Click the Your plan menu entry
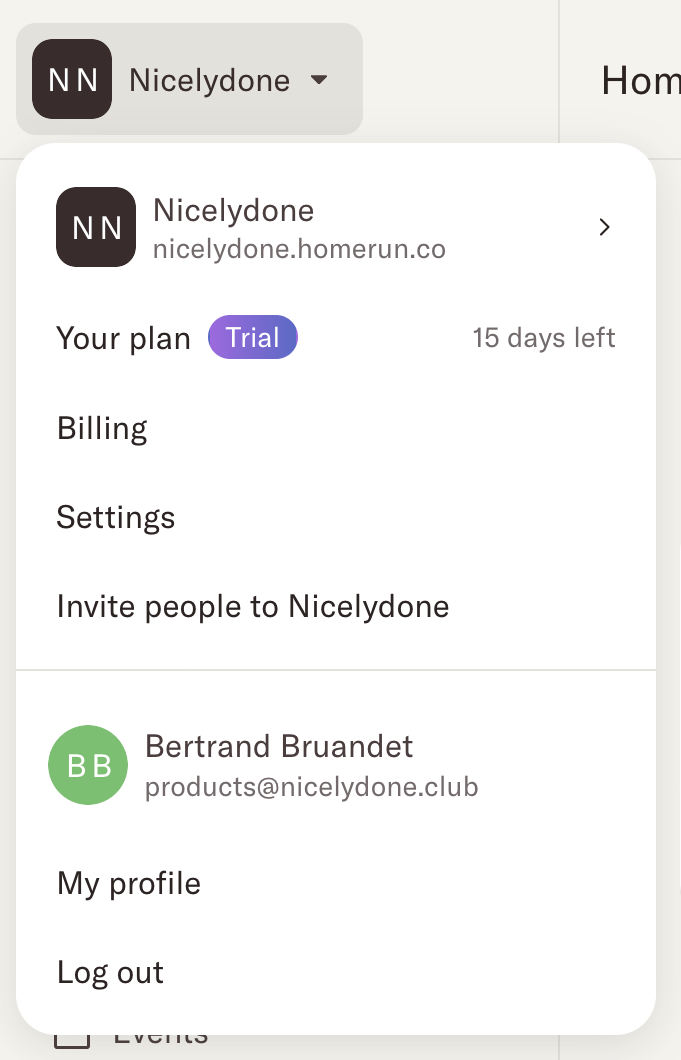Screen dimensions: 681x1060 123,337
